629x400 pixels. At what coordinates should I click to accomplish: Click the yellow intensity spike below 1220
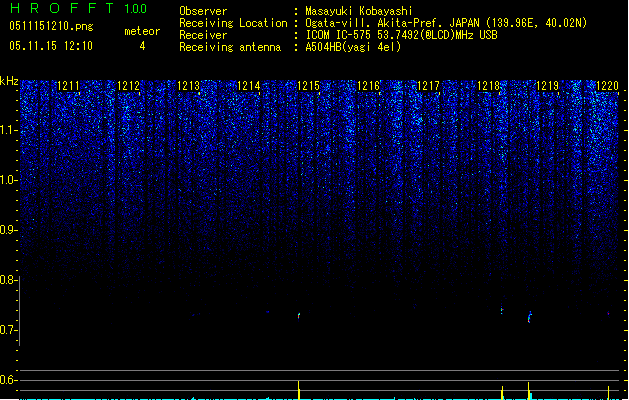coord(609,393)
